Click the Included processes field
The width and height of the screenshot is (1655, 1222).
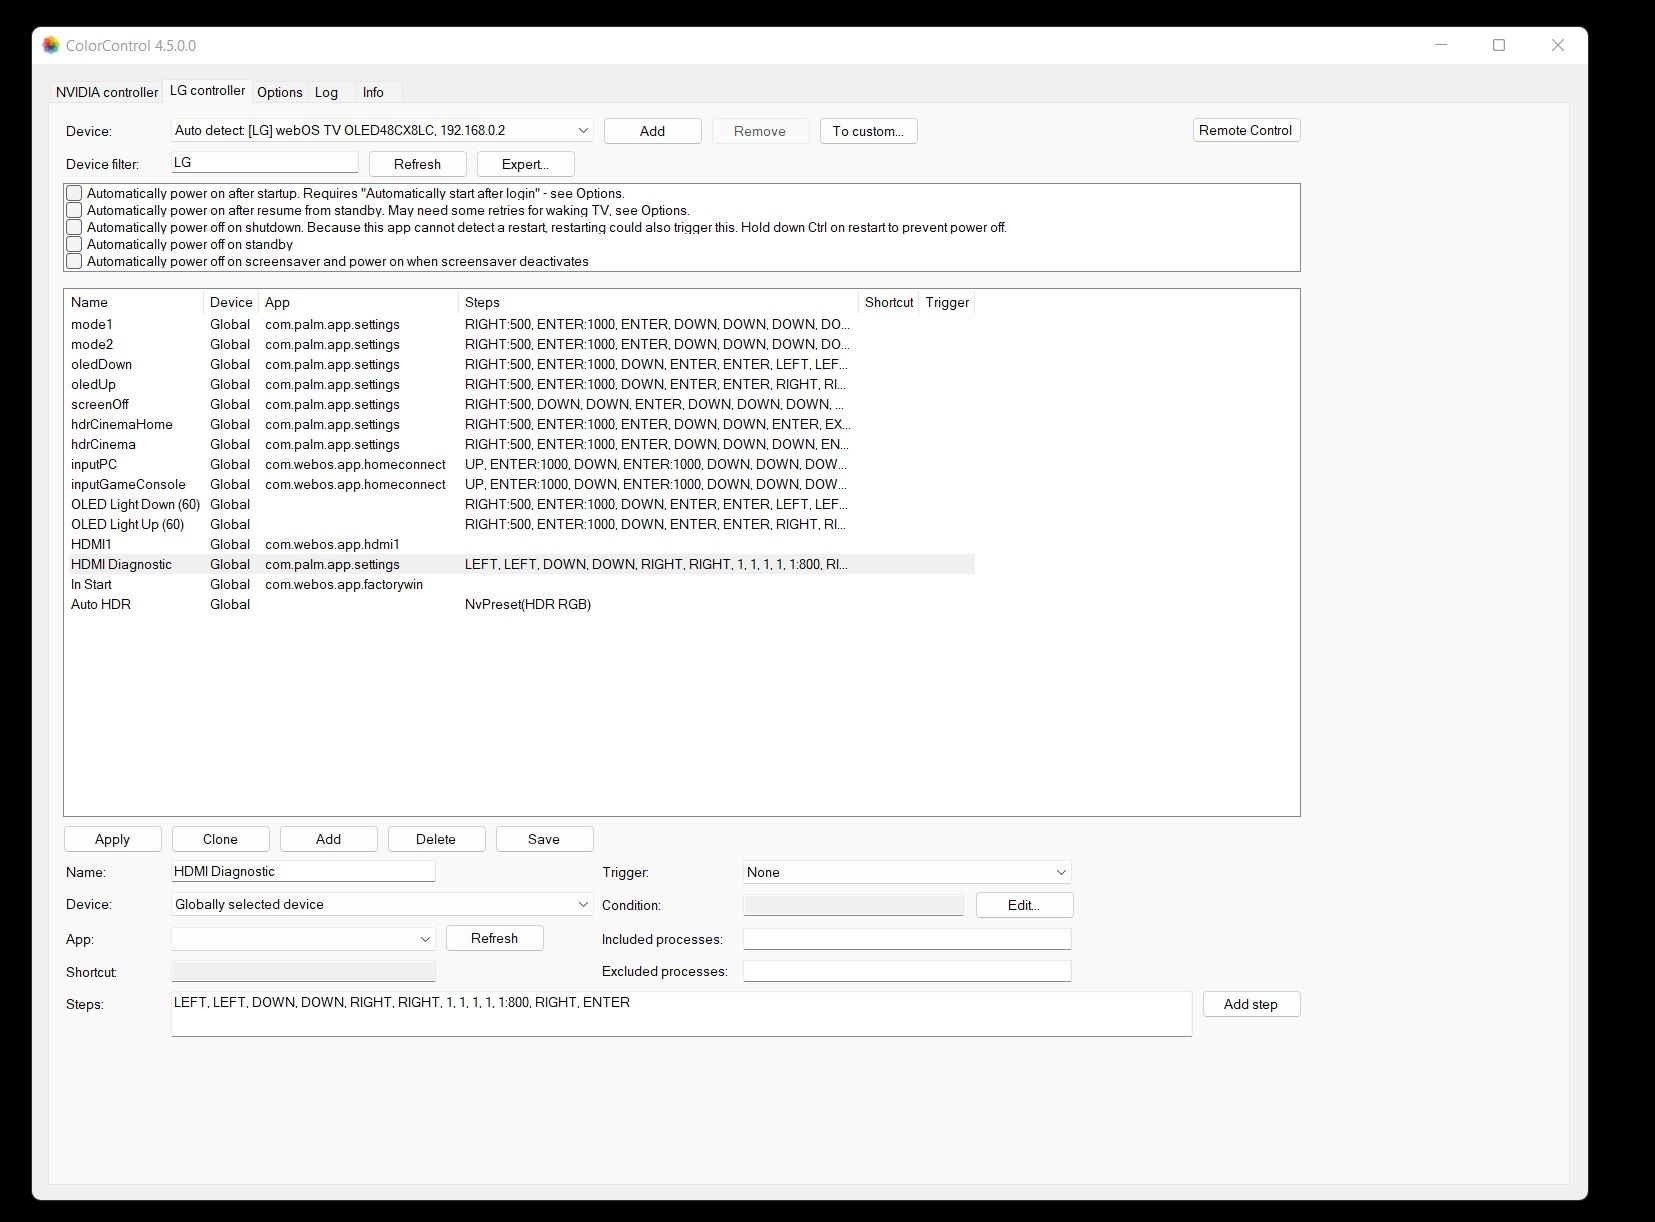click(x=907, y=939)
